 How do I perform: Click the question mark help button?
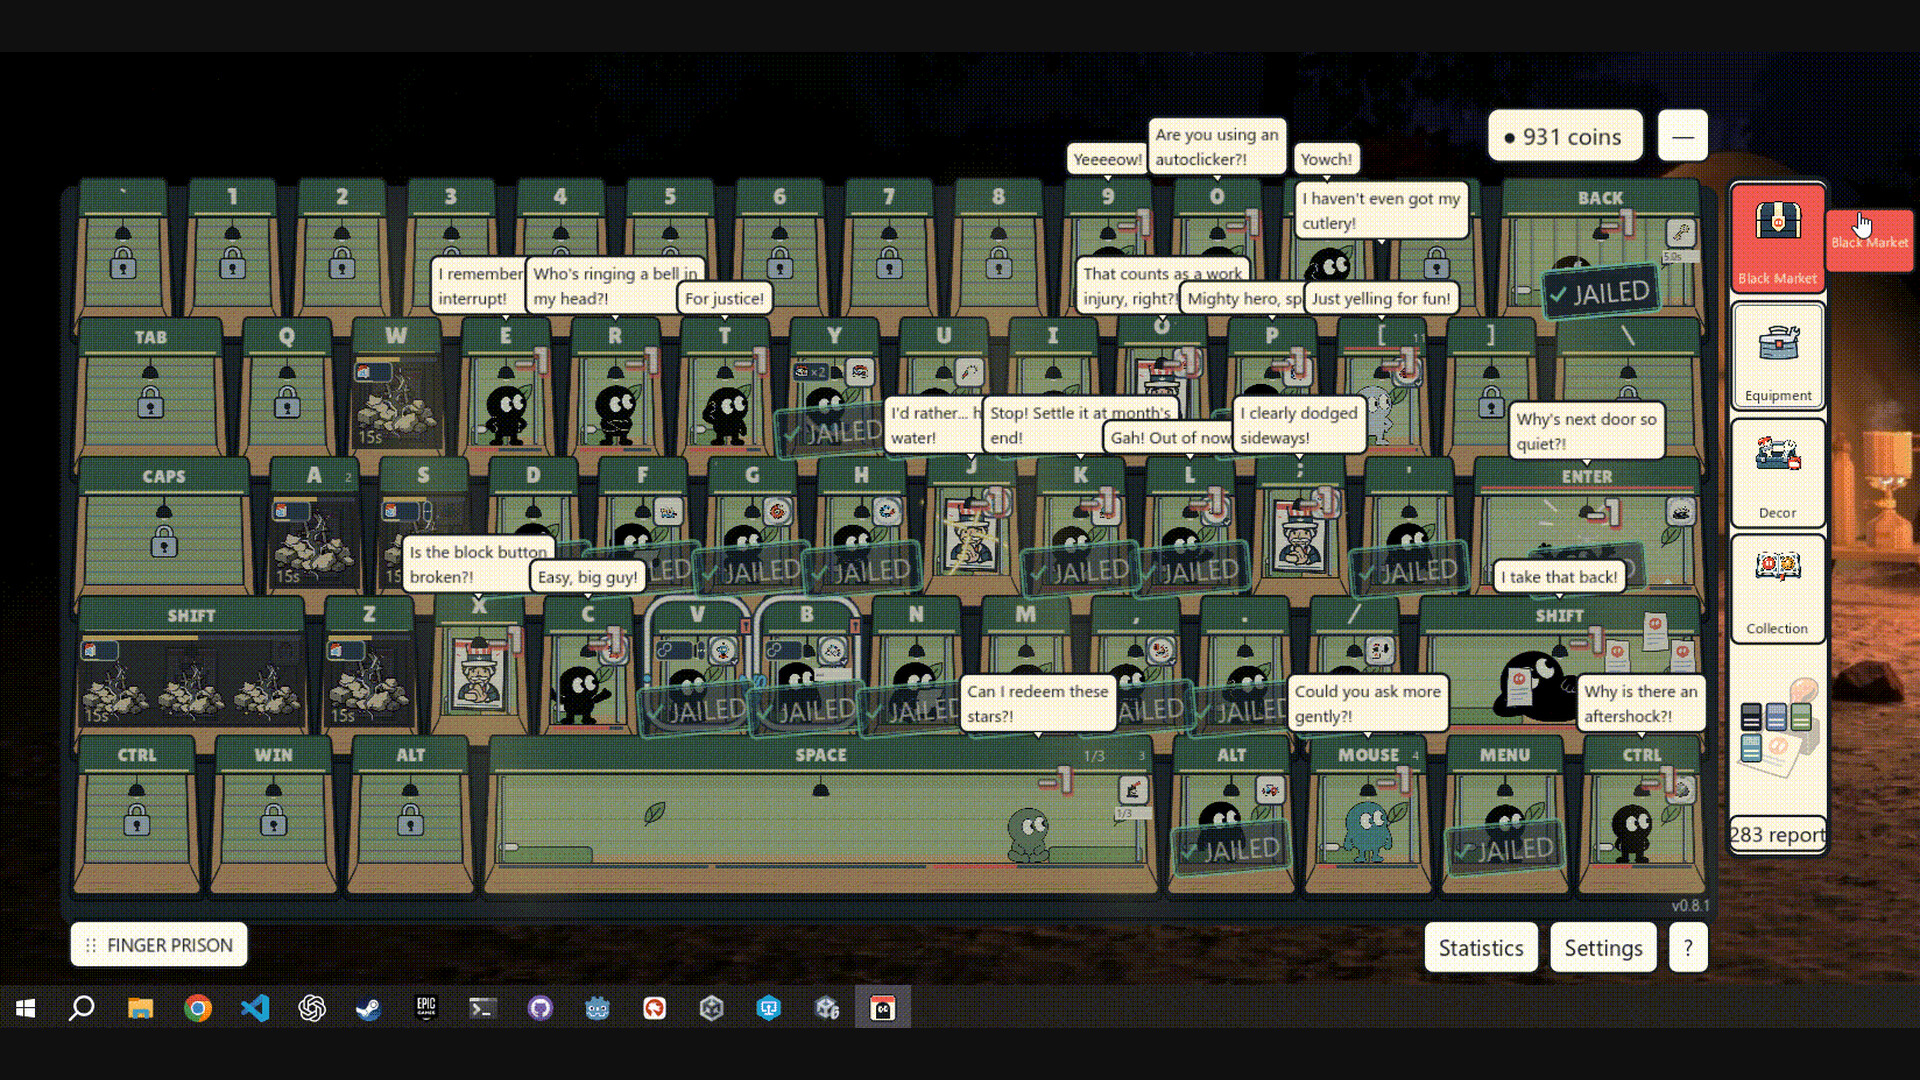(1688, 947)
